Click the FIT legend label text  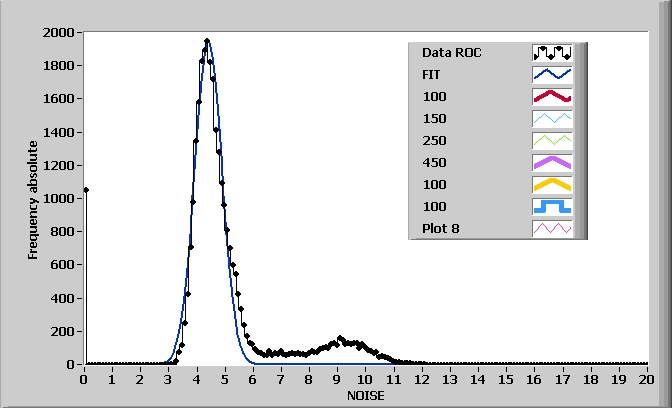[x=433, y=74]
